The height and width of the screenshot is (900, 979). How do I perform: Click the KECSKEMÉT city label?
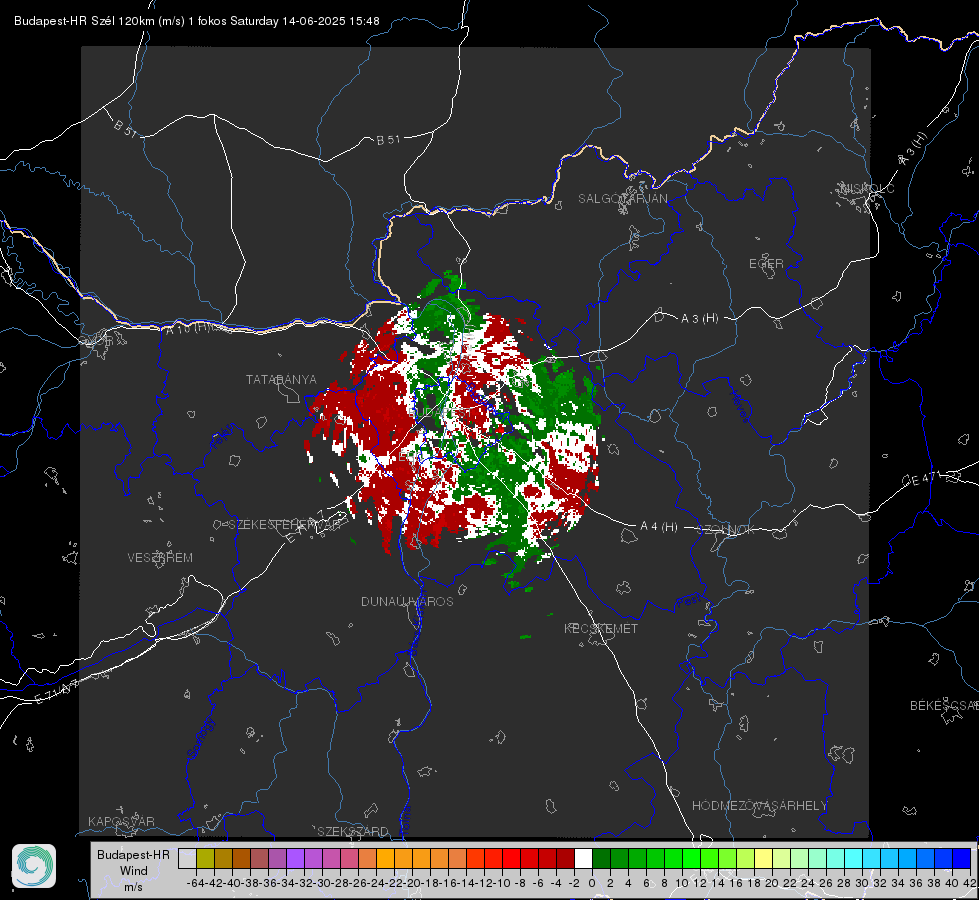coord(601,629)
